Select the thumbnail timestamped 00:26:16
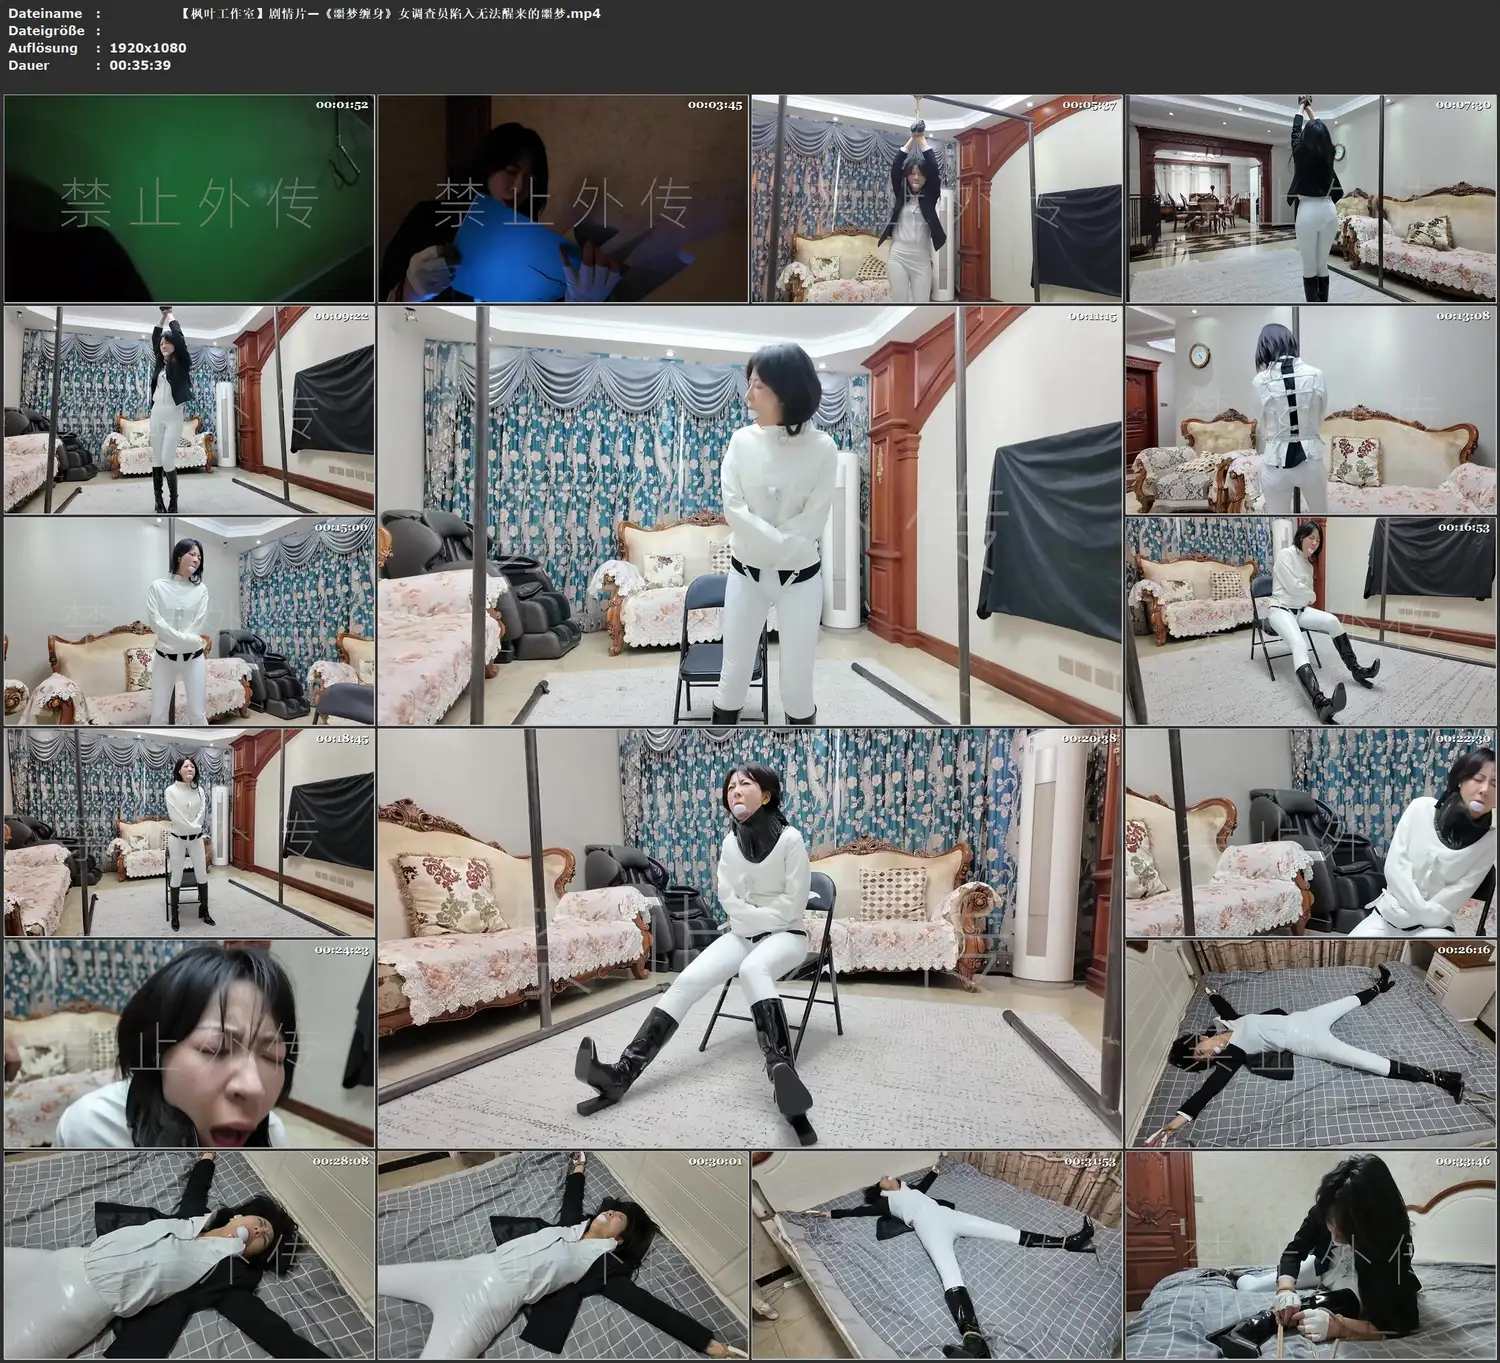The height and width of the screenshot is (1363, 1500). pyautogui.click(x=1311, y=1043)
